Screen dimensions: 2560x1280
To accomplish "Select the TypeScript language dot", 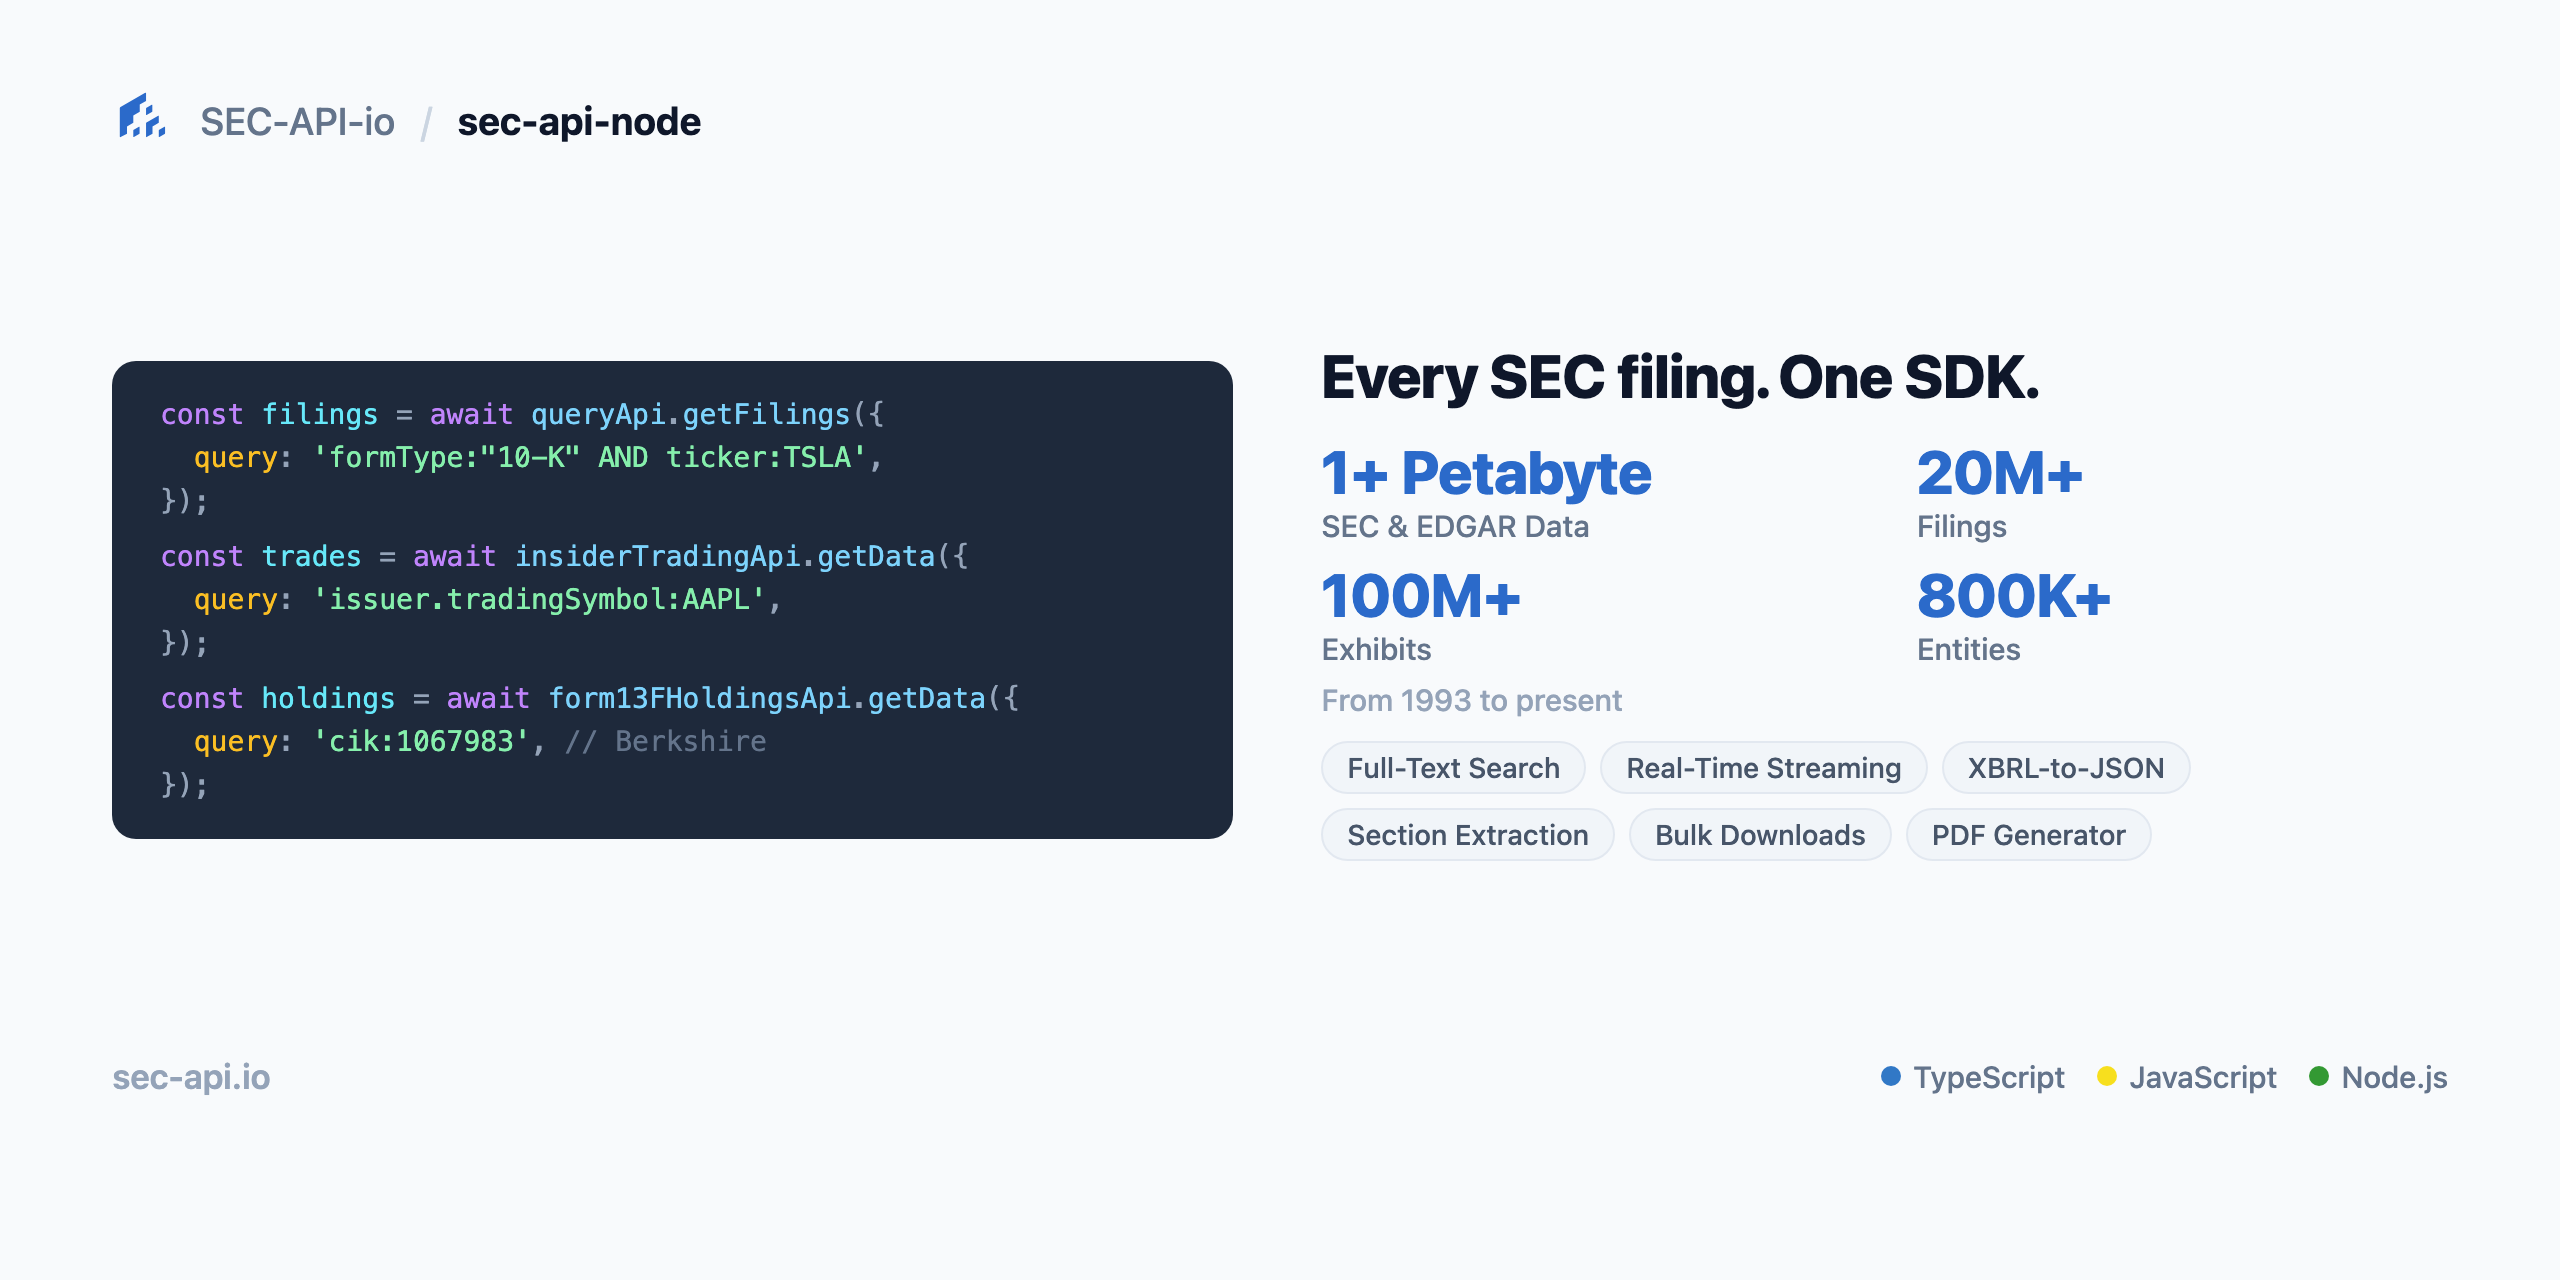I will click(1890, 1077).
